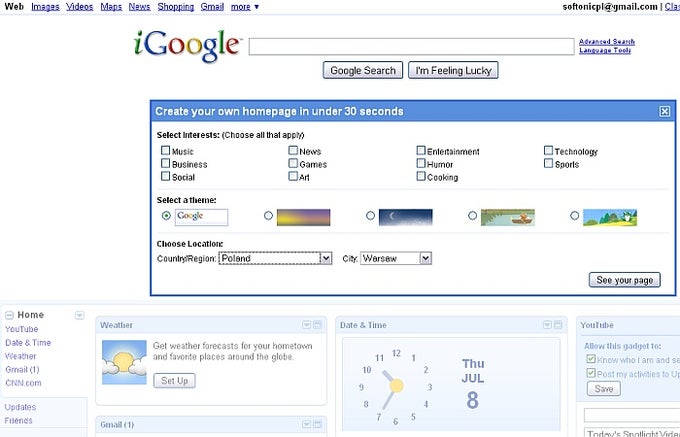Click the iGoogle logo
Viewport: 680px width, 437px height.
point(187,46)
